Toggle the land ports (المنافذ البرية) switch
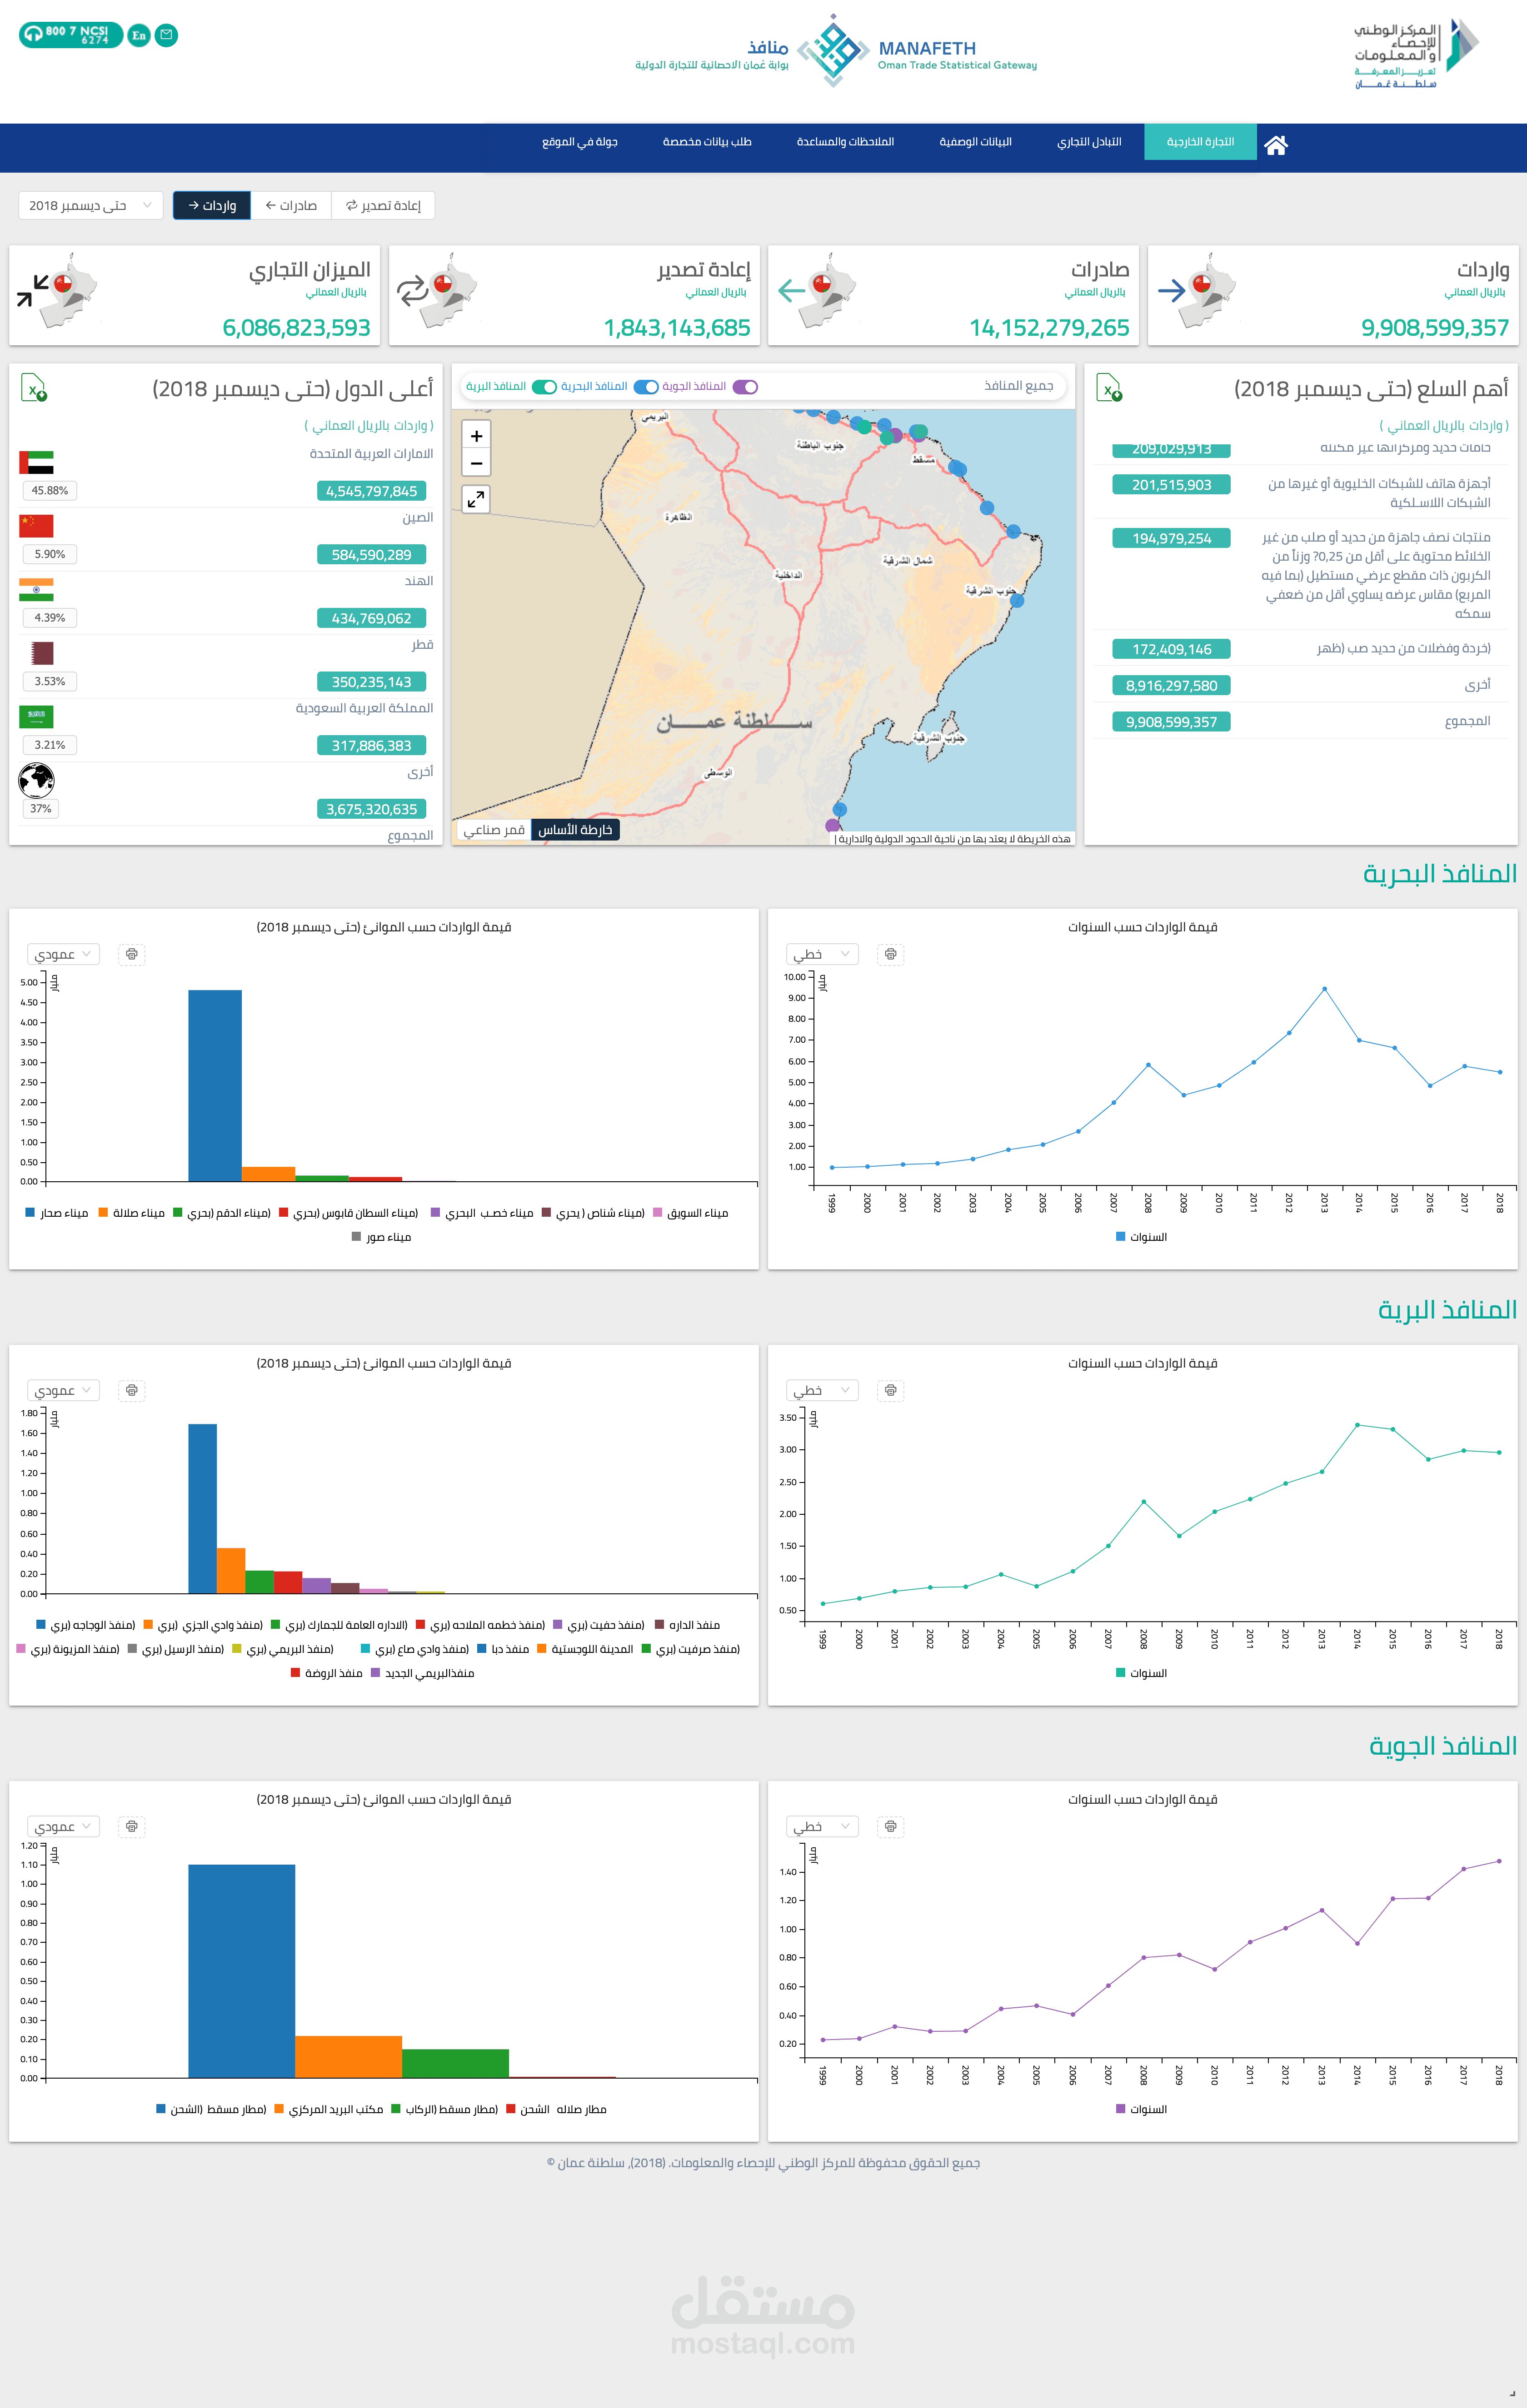 (x=544, y=387)
